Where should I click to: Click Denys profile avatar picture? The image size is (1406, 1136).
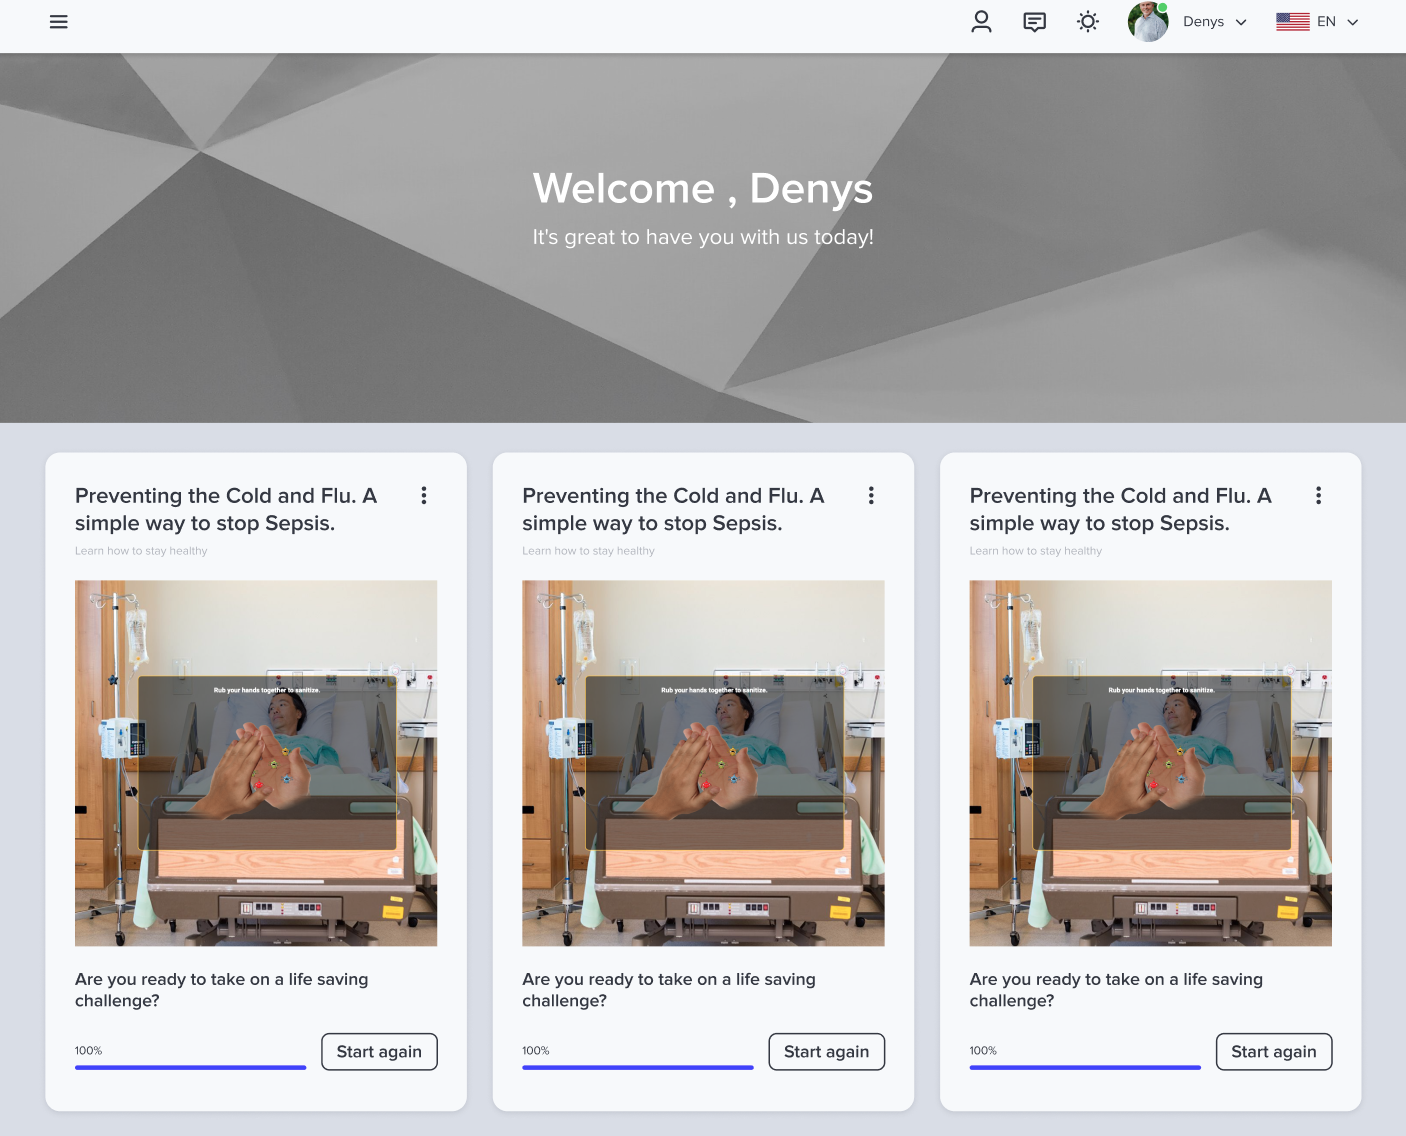[x=1148, y=22]
